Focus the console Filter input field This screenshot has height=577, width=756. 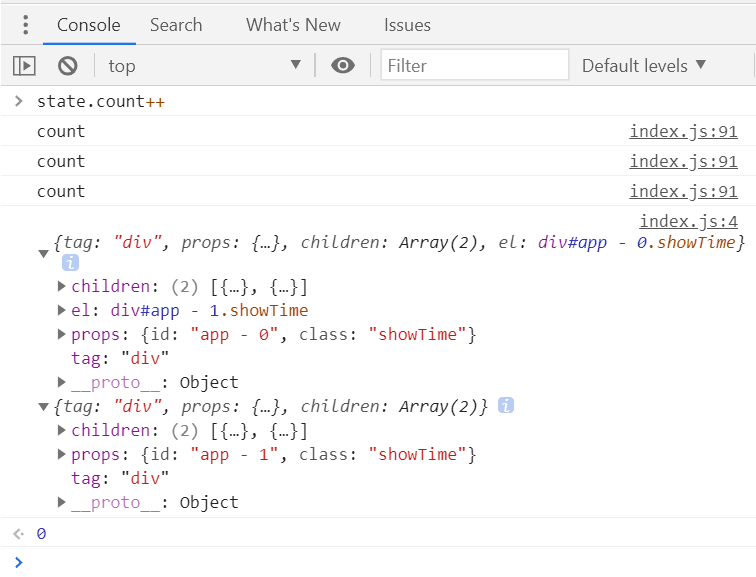tap(474, 65)
